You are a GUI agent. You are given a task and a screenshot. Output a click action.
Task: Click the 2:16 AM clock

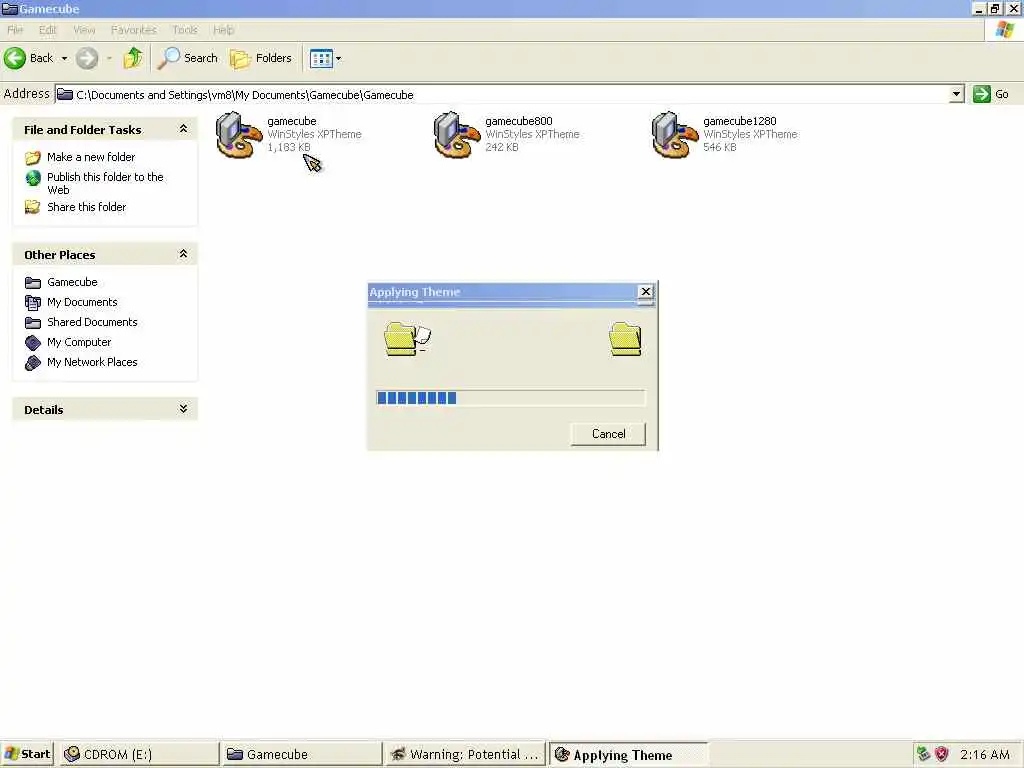click(x=985, y=754)
